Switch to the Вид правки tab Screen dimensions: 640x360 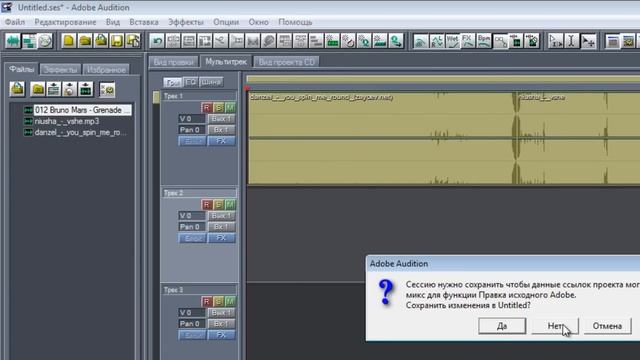pos(173,62)
